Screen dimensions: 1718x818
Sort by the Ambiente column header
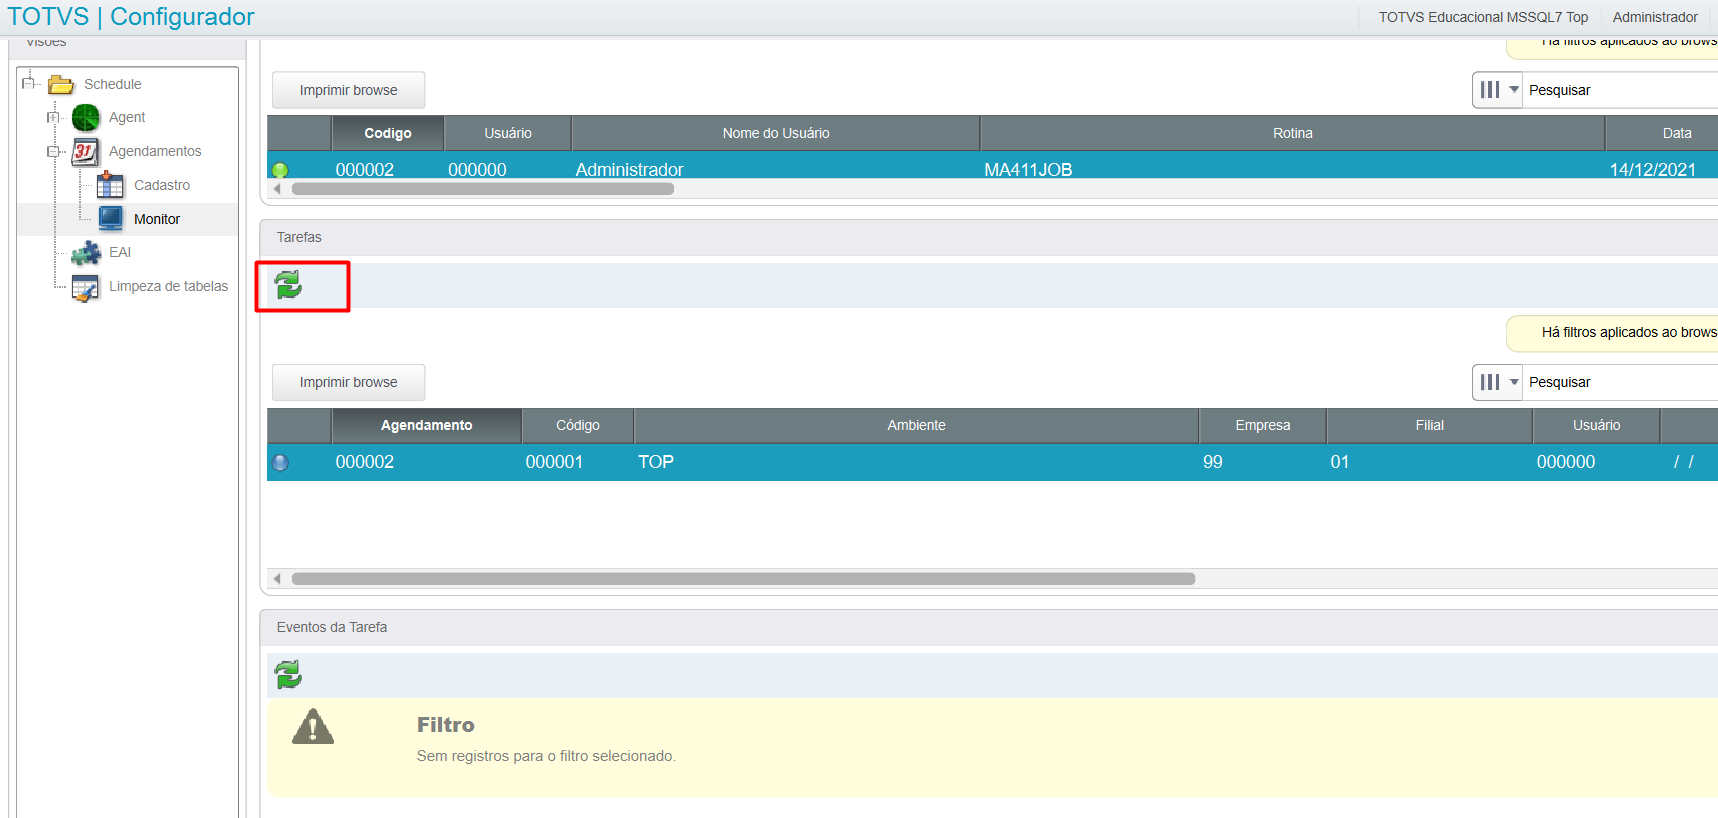pyautogui.click(x=917, y=425)
